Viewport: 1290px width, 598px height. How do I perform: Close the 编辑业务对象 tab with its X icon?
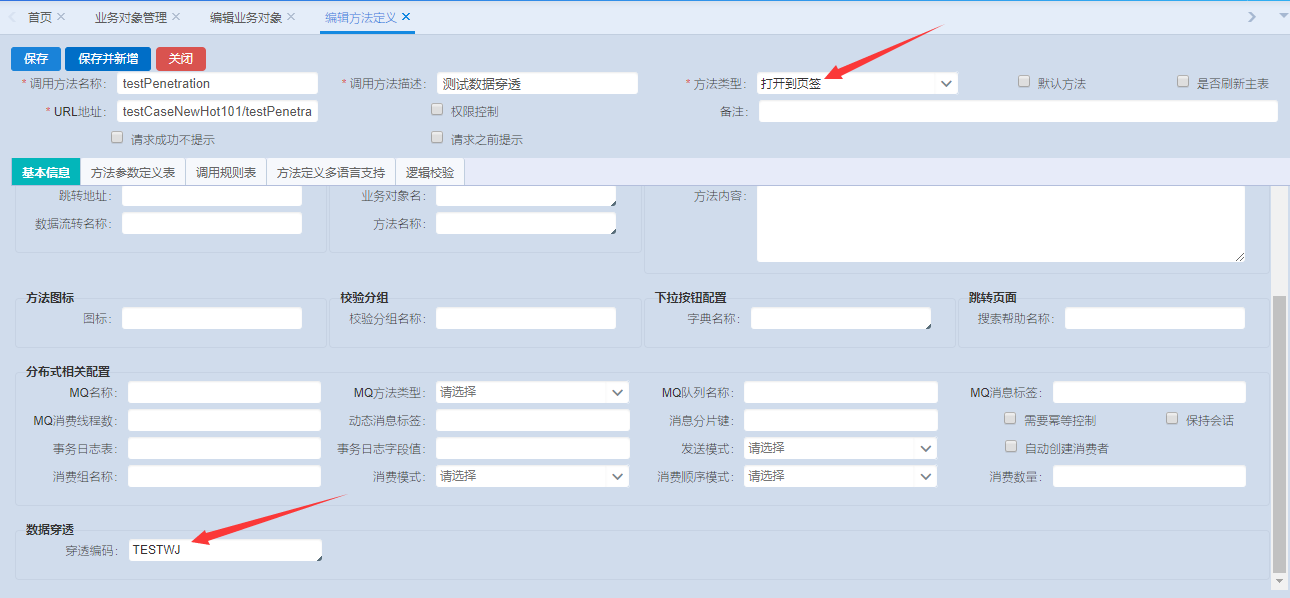291,17
